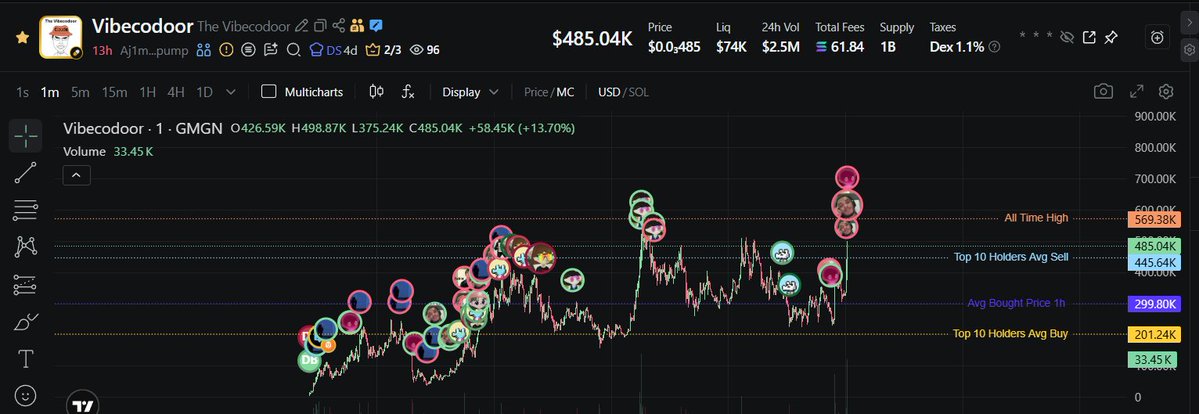Switch chart to MC mode
This screenshot has width=1199, height=414.
point(565,92)
